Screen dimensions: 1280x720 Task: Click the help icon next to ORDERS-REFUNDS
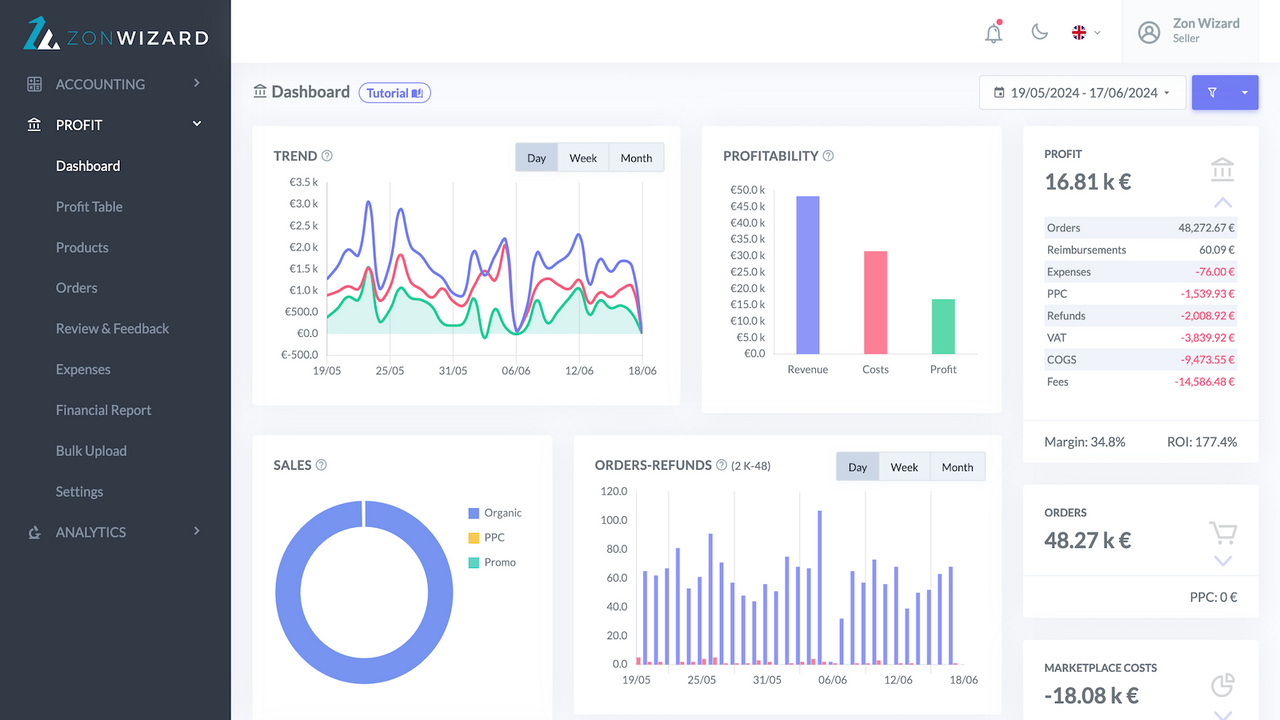click(721, 465)
